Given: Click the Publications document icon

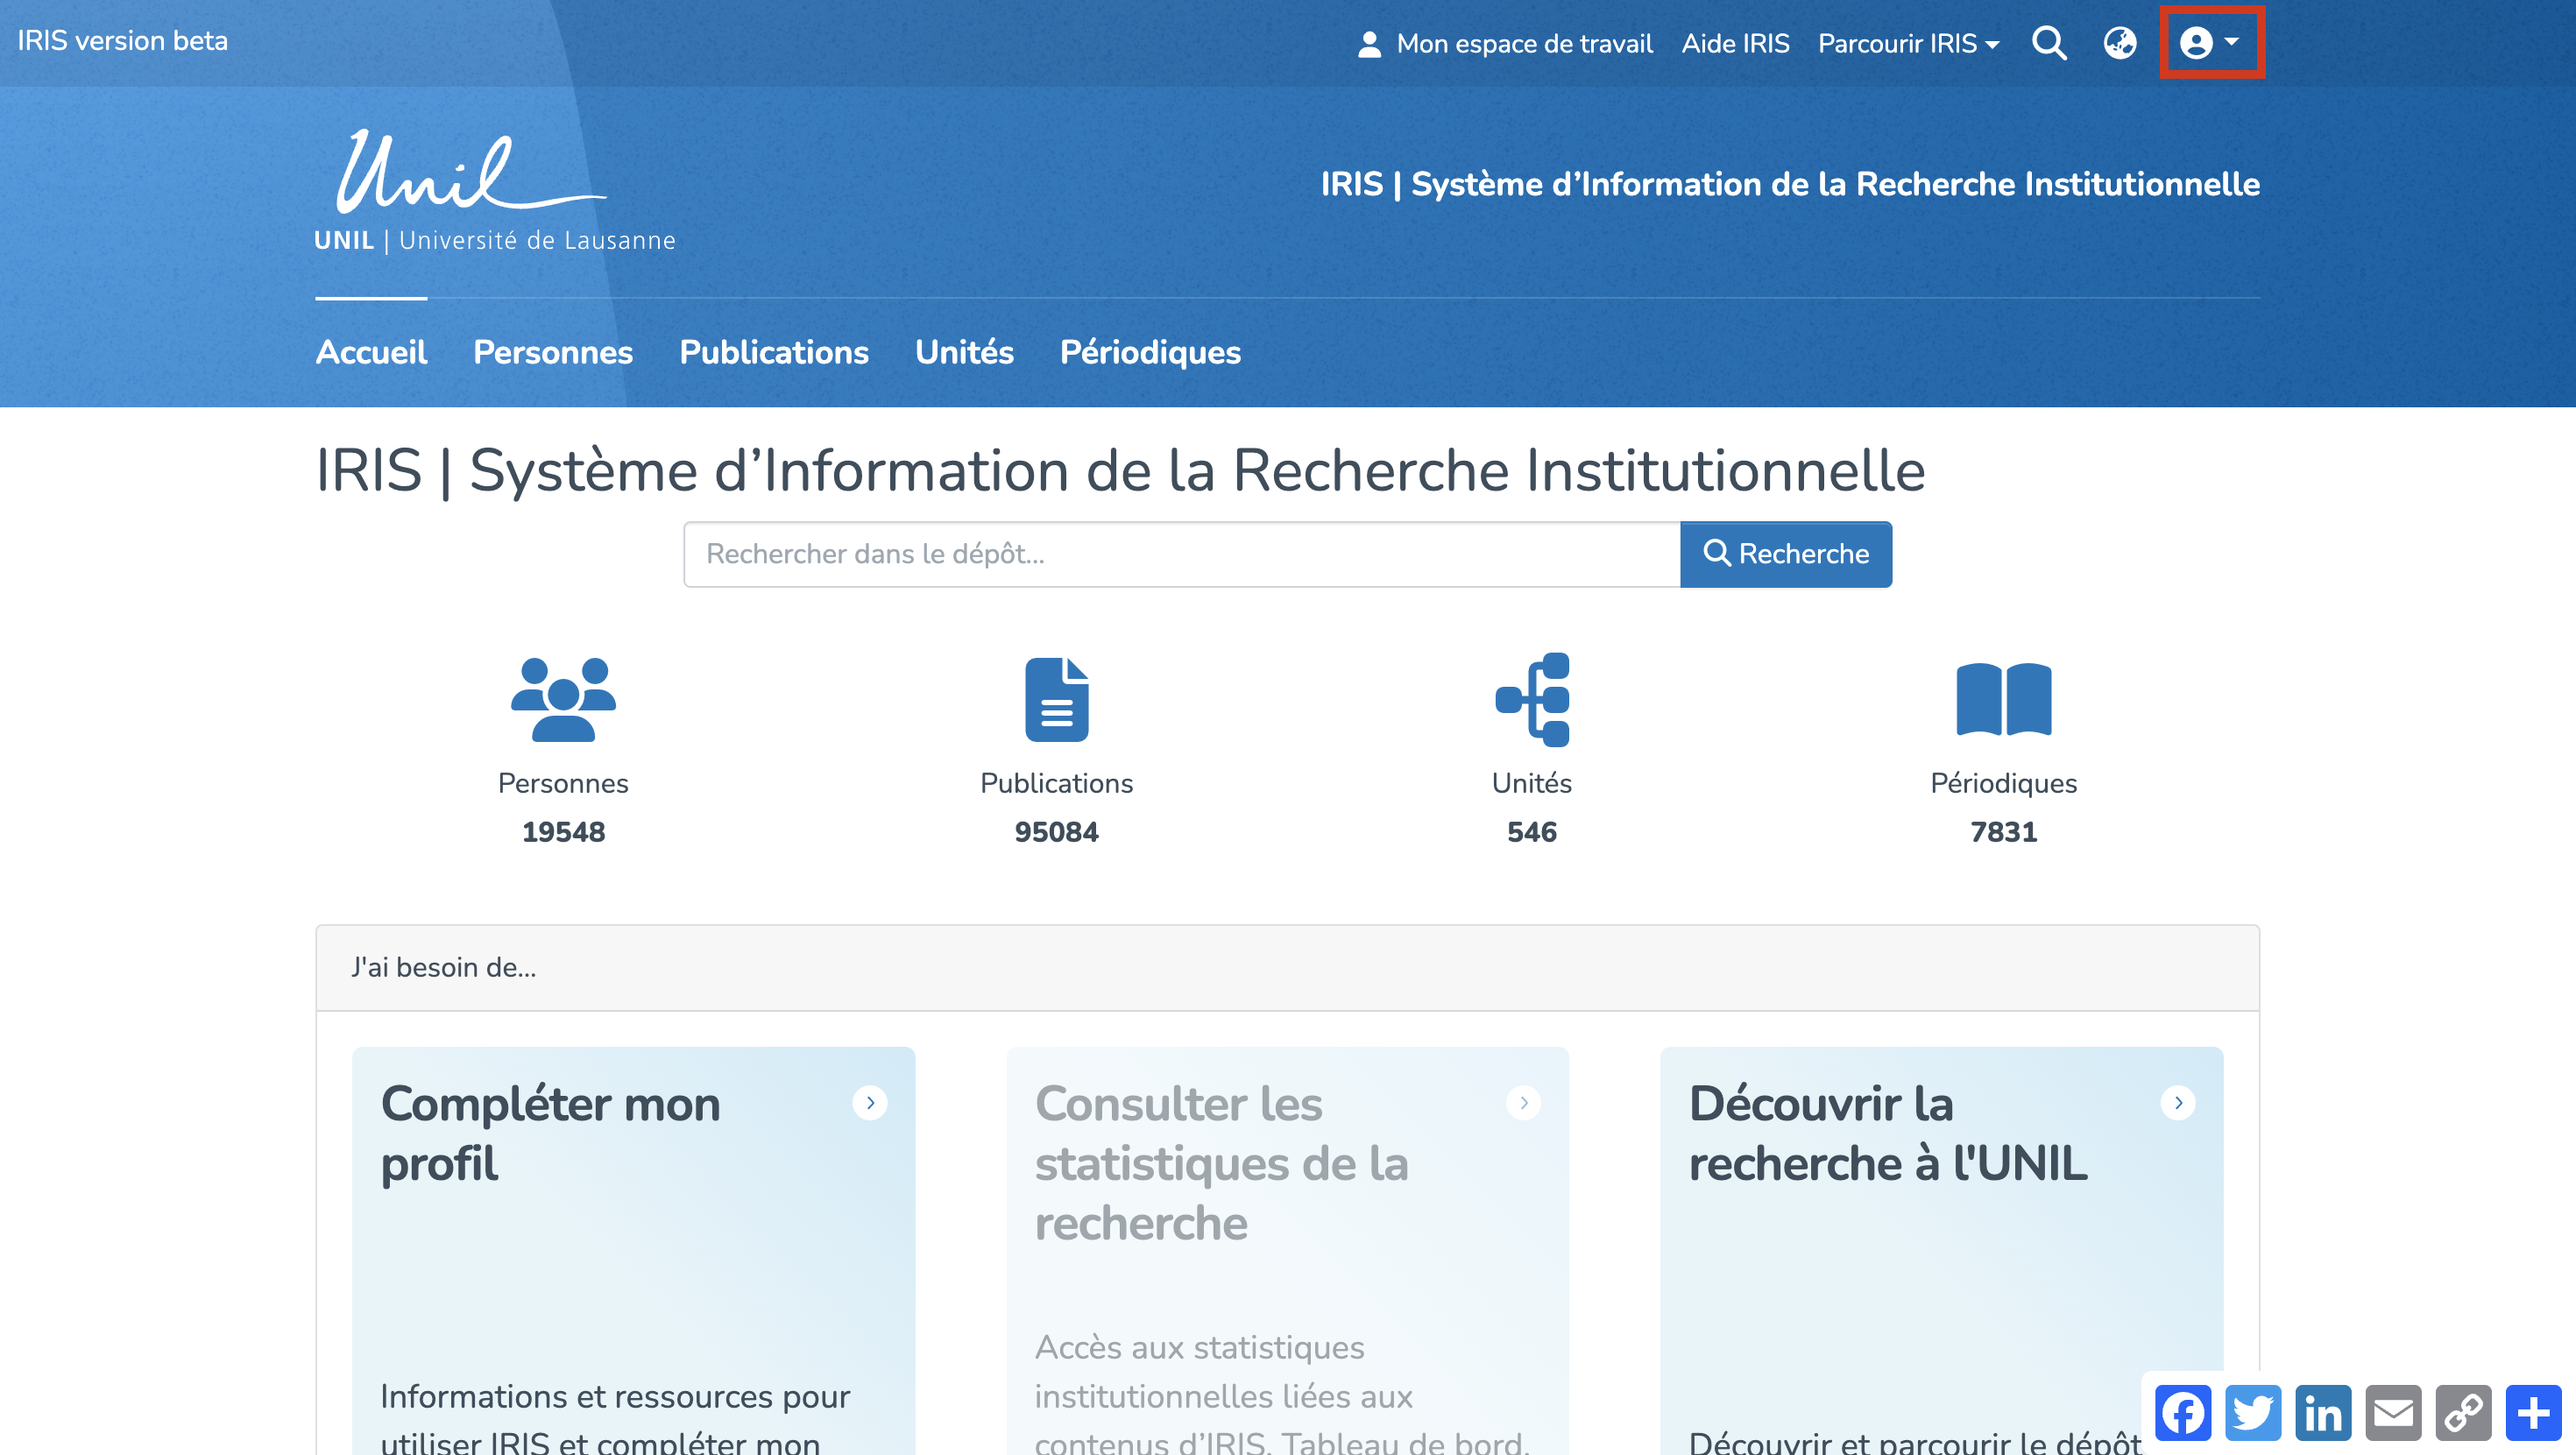Looking at the screenshot, I should 1056,699.
